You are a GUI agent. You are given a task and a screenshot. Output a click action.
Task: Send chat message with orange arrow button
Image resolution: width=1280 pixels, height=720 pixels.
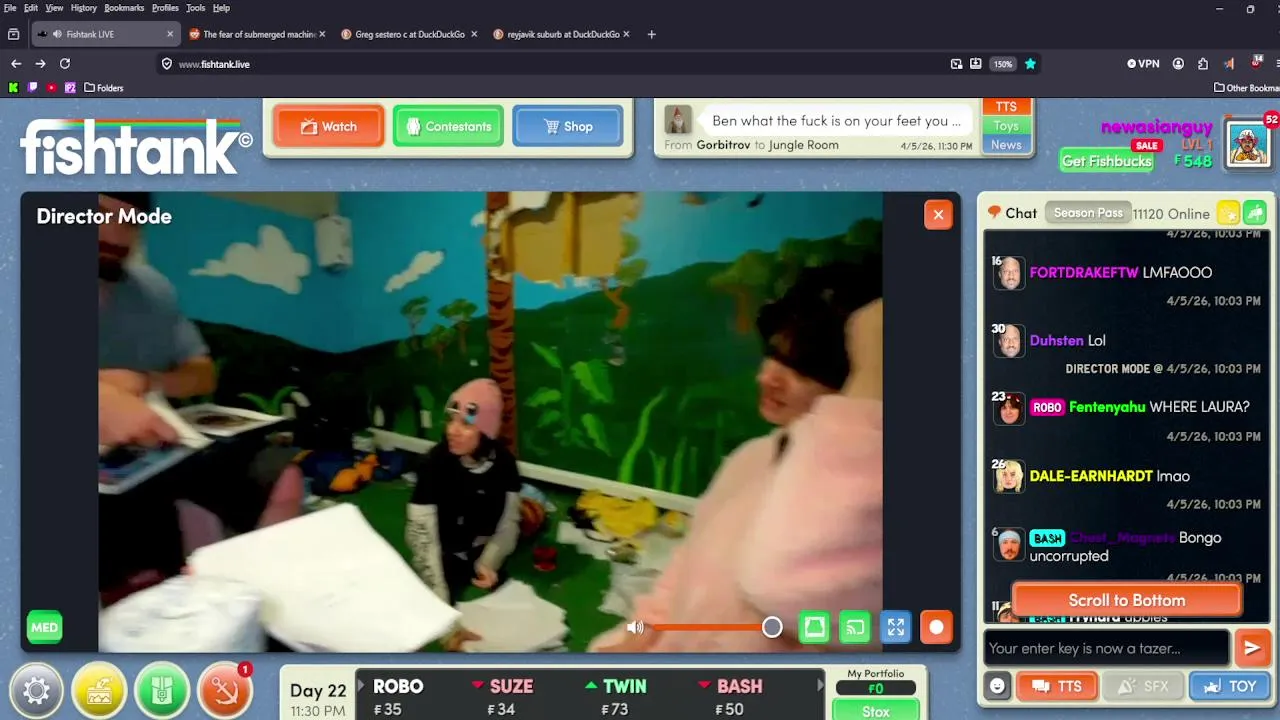point(1252,648)
